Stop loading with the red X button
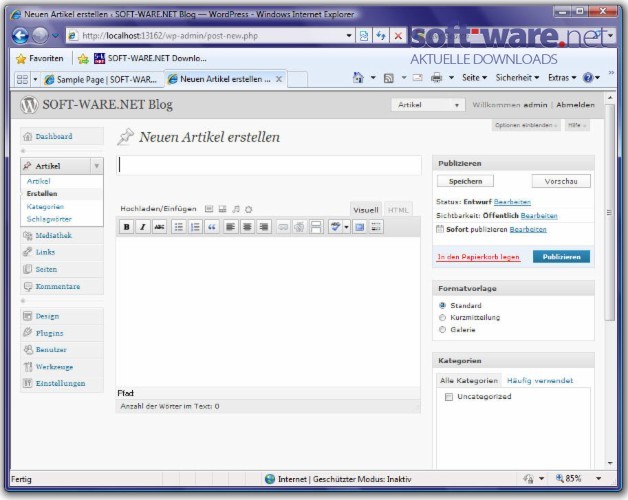The height and width of the screenshot is (500, 628). click(398, 36)
